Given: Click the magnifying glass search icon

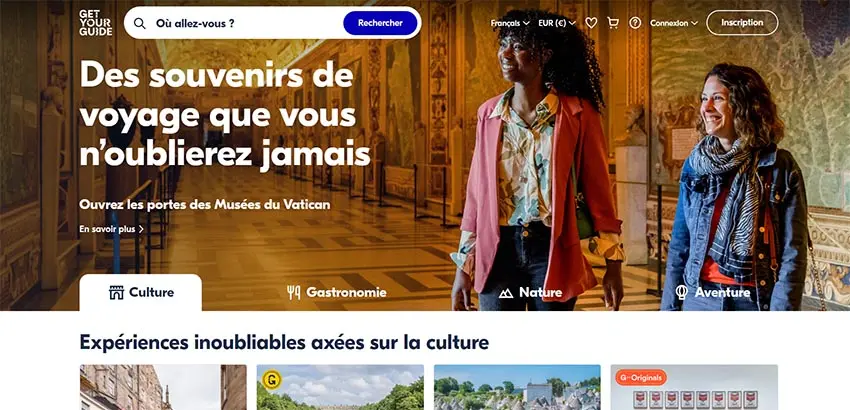Looking at the screenshot, I should pos(139,23).
